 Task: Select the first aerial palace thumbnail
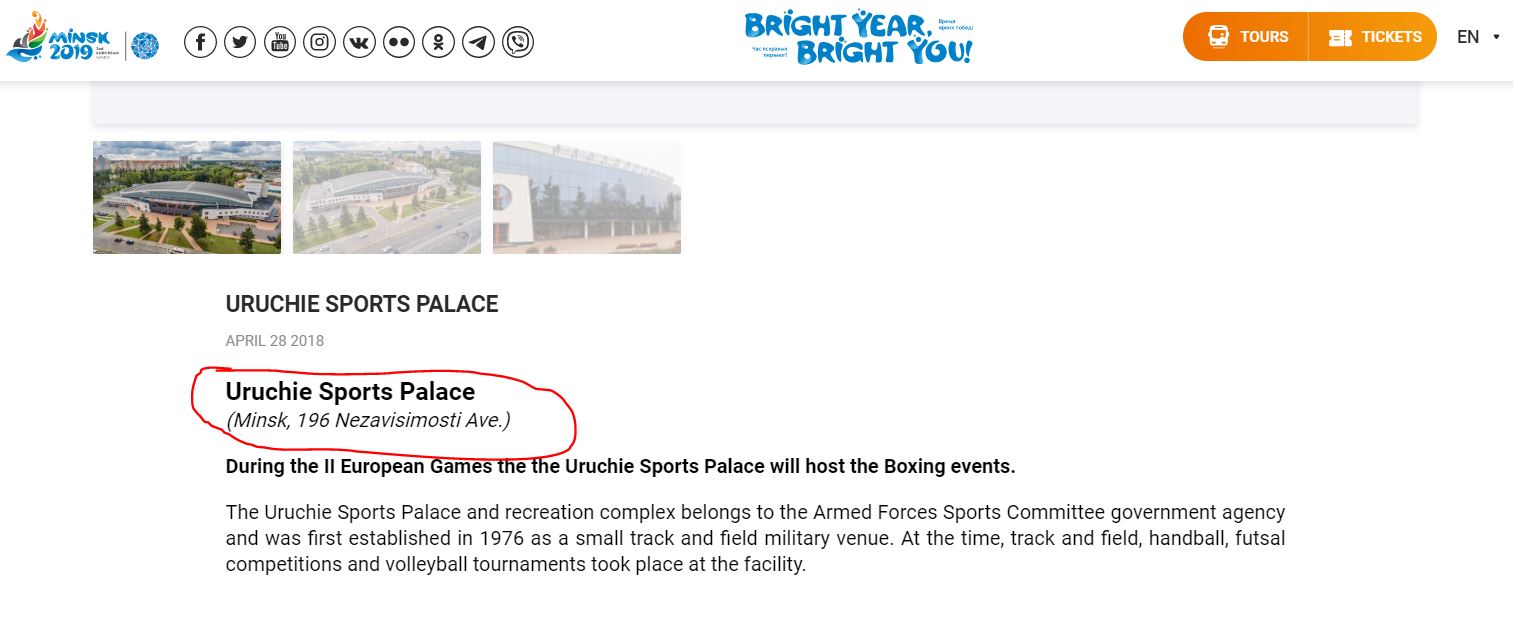[187, 197]
